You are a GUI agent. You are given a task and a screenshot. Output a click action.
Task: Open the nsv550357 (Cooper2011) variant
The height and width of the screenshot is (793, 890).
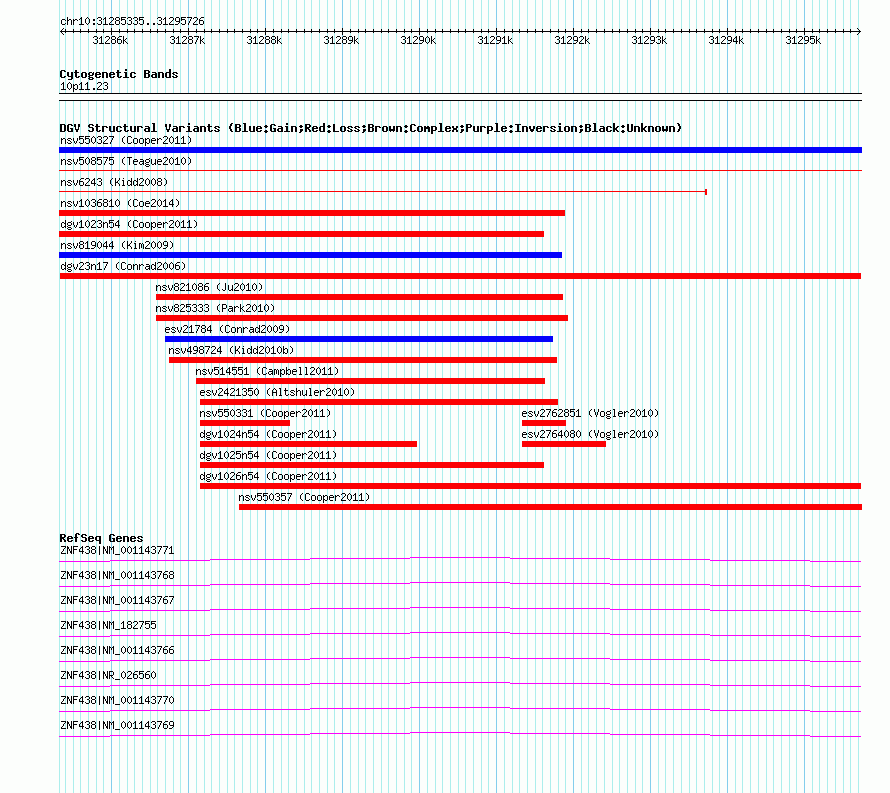(304, 497)
